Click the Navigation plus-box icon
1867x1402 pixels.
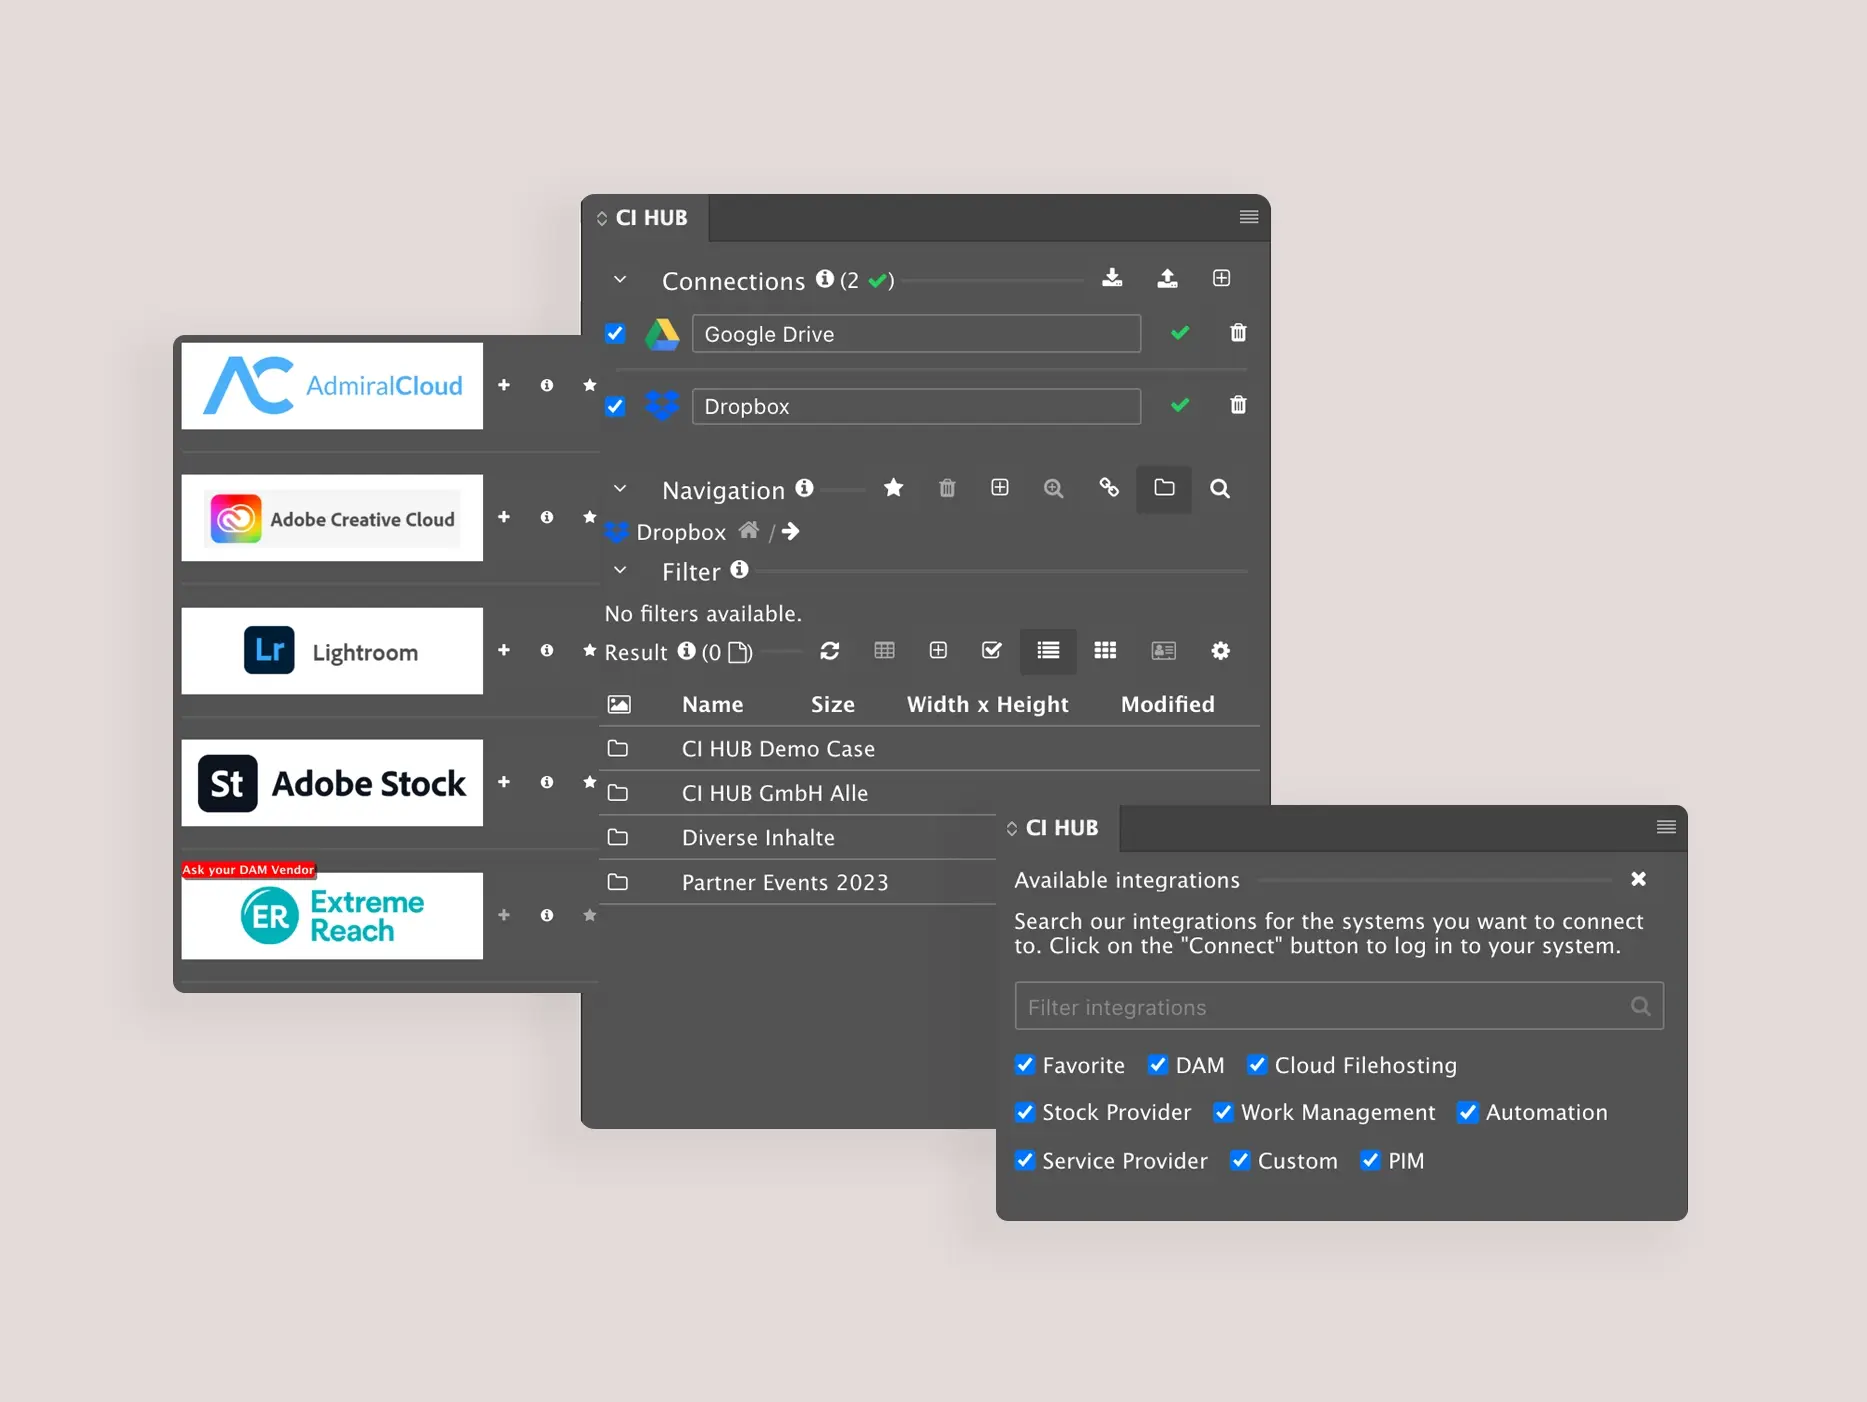coord(999,487)
